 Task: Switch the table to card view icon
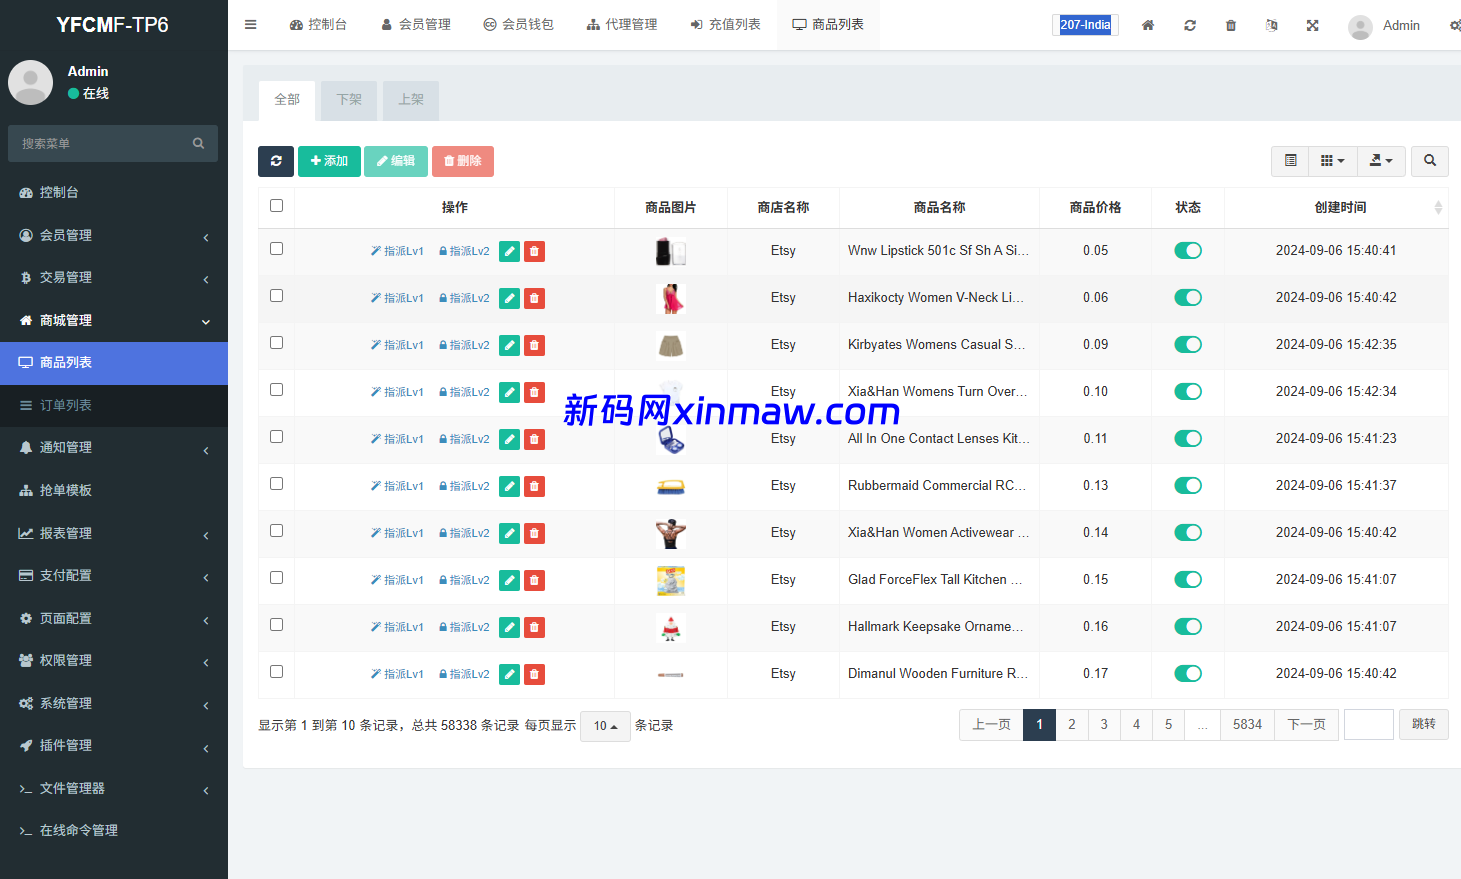(1290, 161)
